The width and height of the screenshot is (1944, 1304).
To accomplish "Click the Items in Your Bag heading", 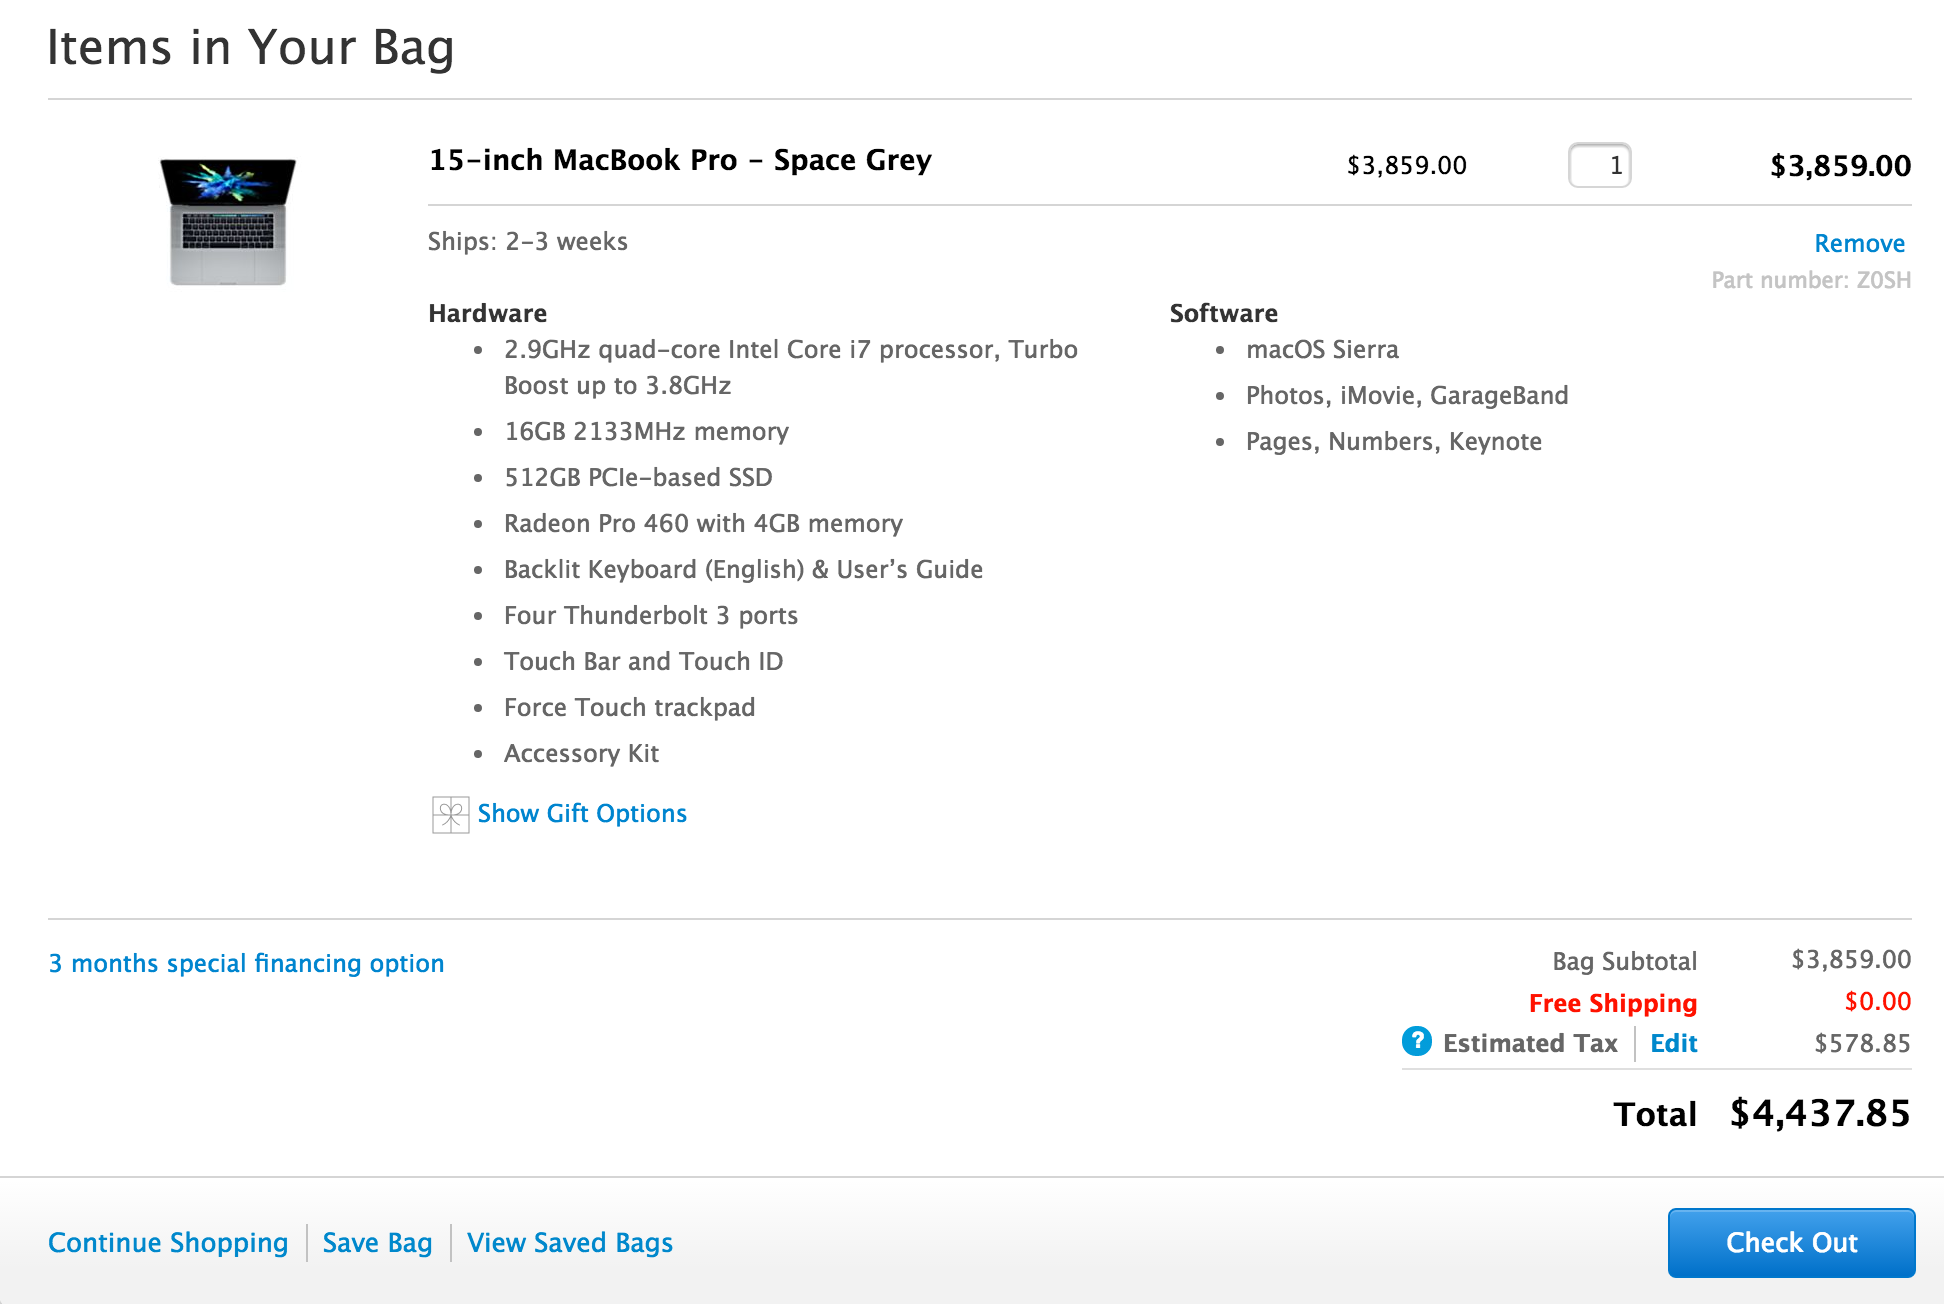I will [251, 47].
